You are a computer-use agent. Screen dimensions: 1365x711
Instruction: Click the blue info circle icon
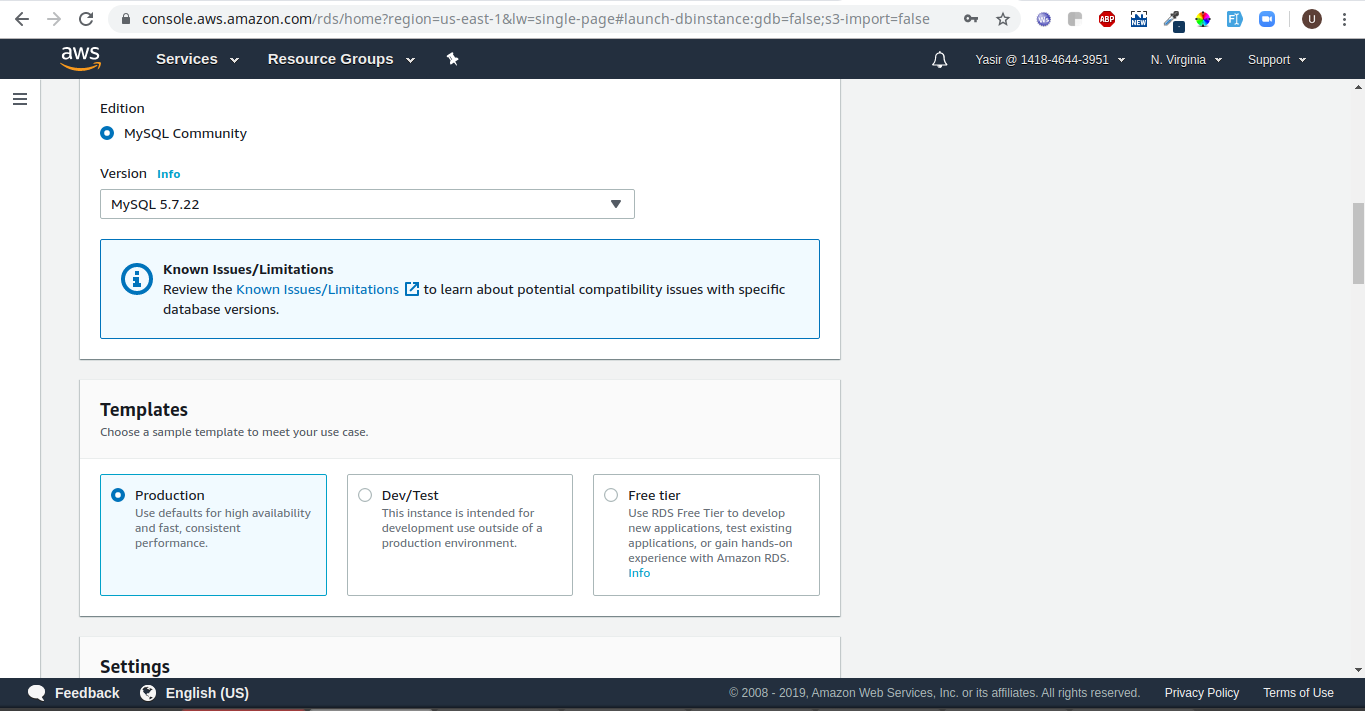(137, 279)
